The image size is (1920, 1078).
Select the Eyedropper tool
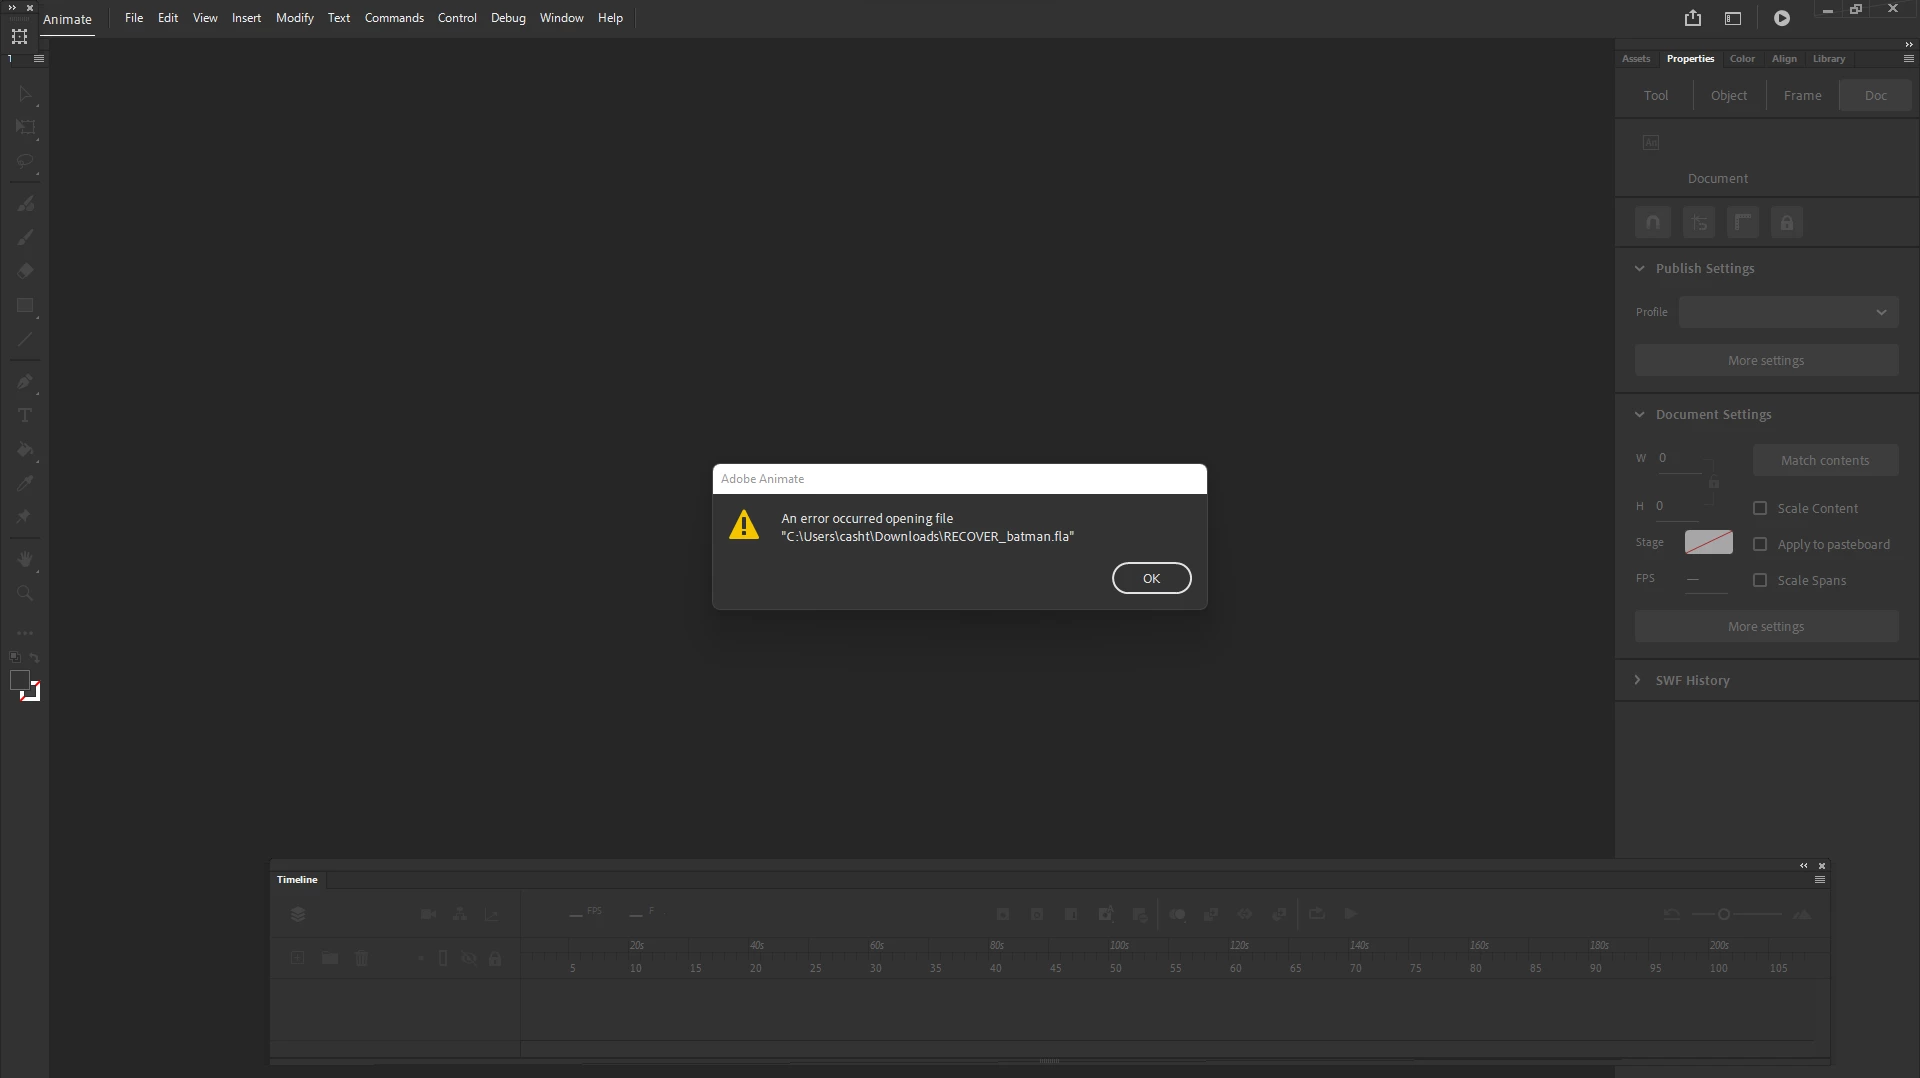point(25,483)
